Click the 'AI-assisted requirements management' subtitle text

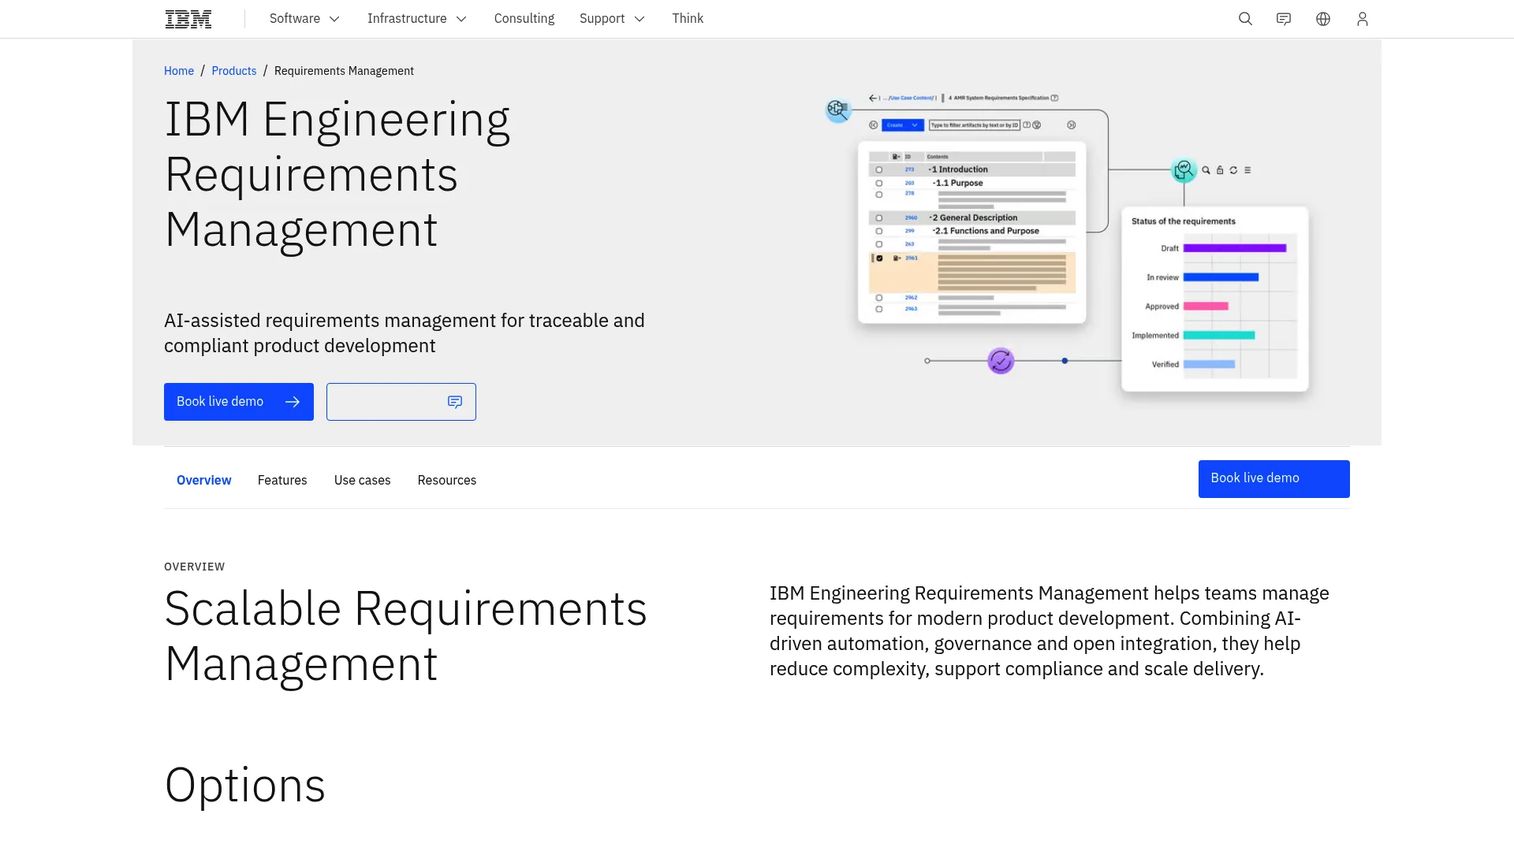click(404, 333)
